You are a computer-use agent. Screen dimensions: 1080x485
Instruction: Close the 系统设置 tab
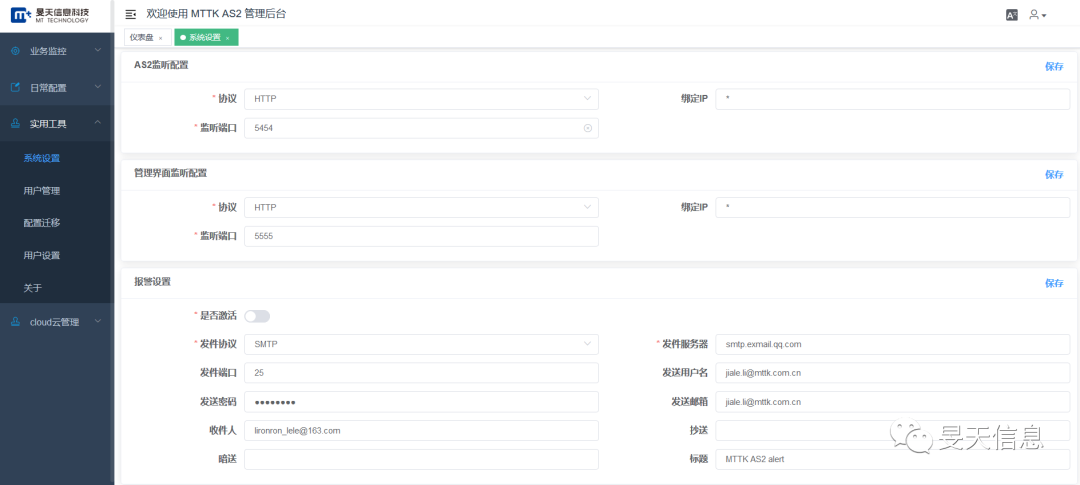pos(227,38)
